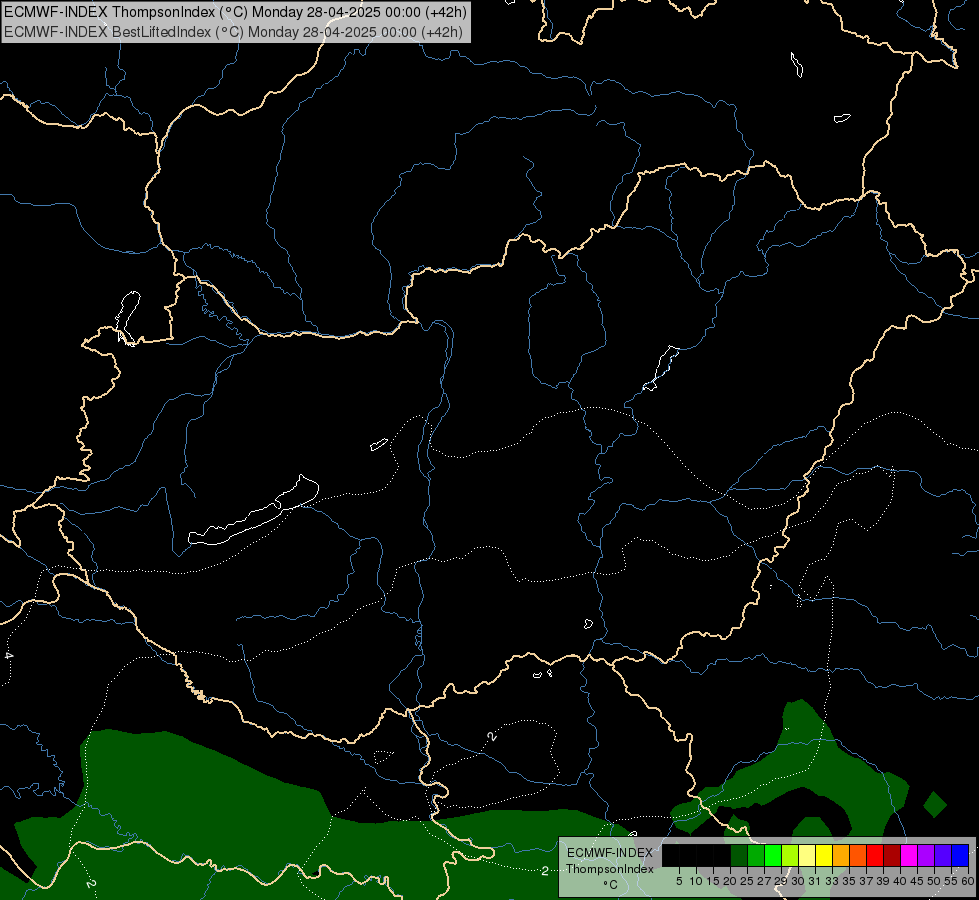
Task: Click the magenta 40–45 legend swatch
Action: 908,855
